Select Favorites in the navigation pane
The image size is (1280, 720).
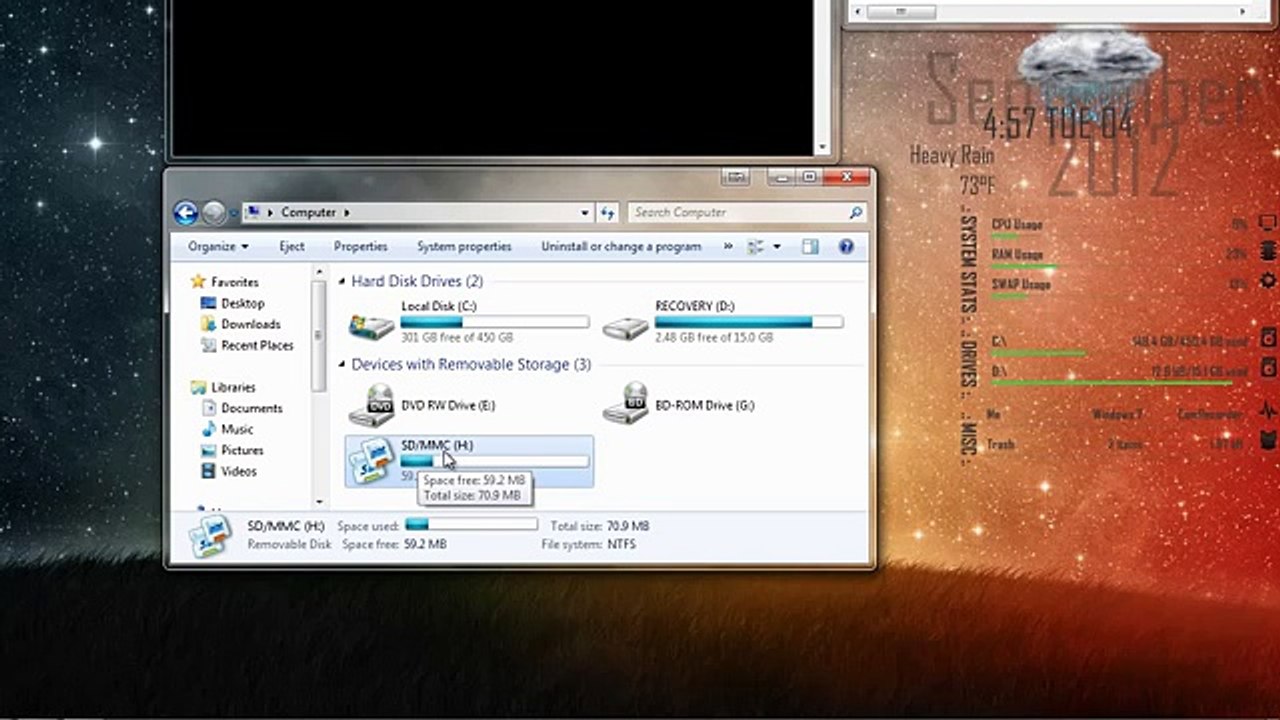pyautogui.click(x=234, y=282)
